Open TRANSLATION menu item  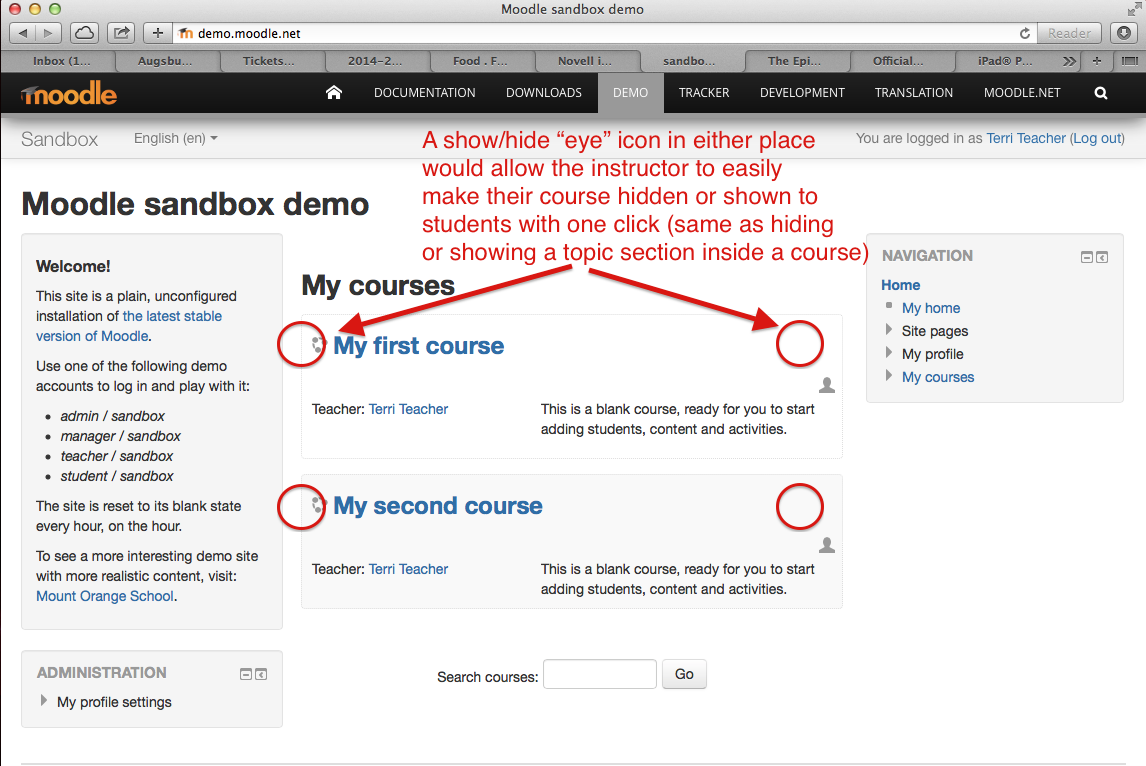(x=914, y=93)
